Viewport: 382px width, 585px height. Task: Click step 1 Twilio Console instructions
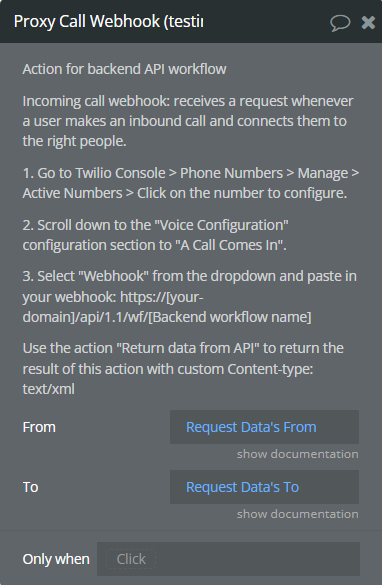(x=191, y=183)
